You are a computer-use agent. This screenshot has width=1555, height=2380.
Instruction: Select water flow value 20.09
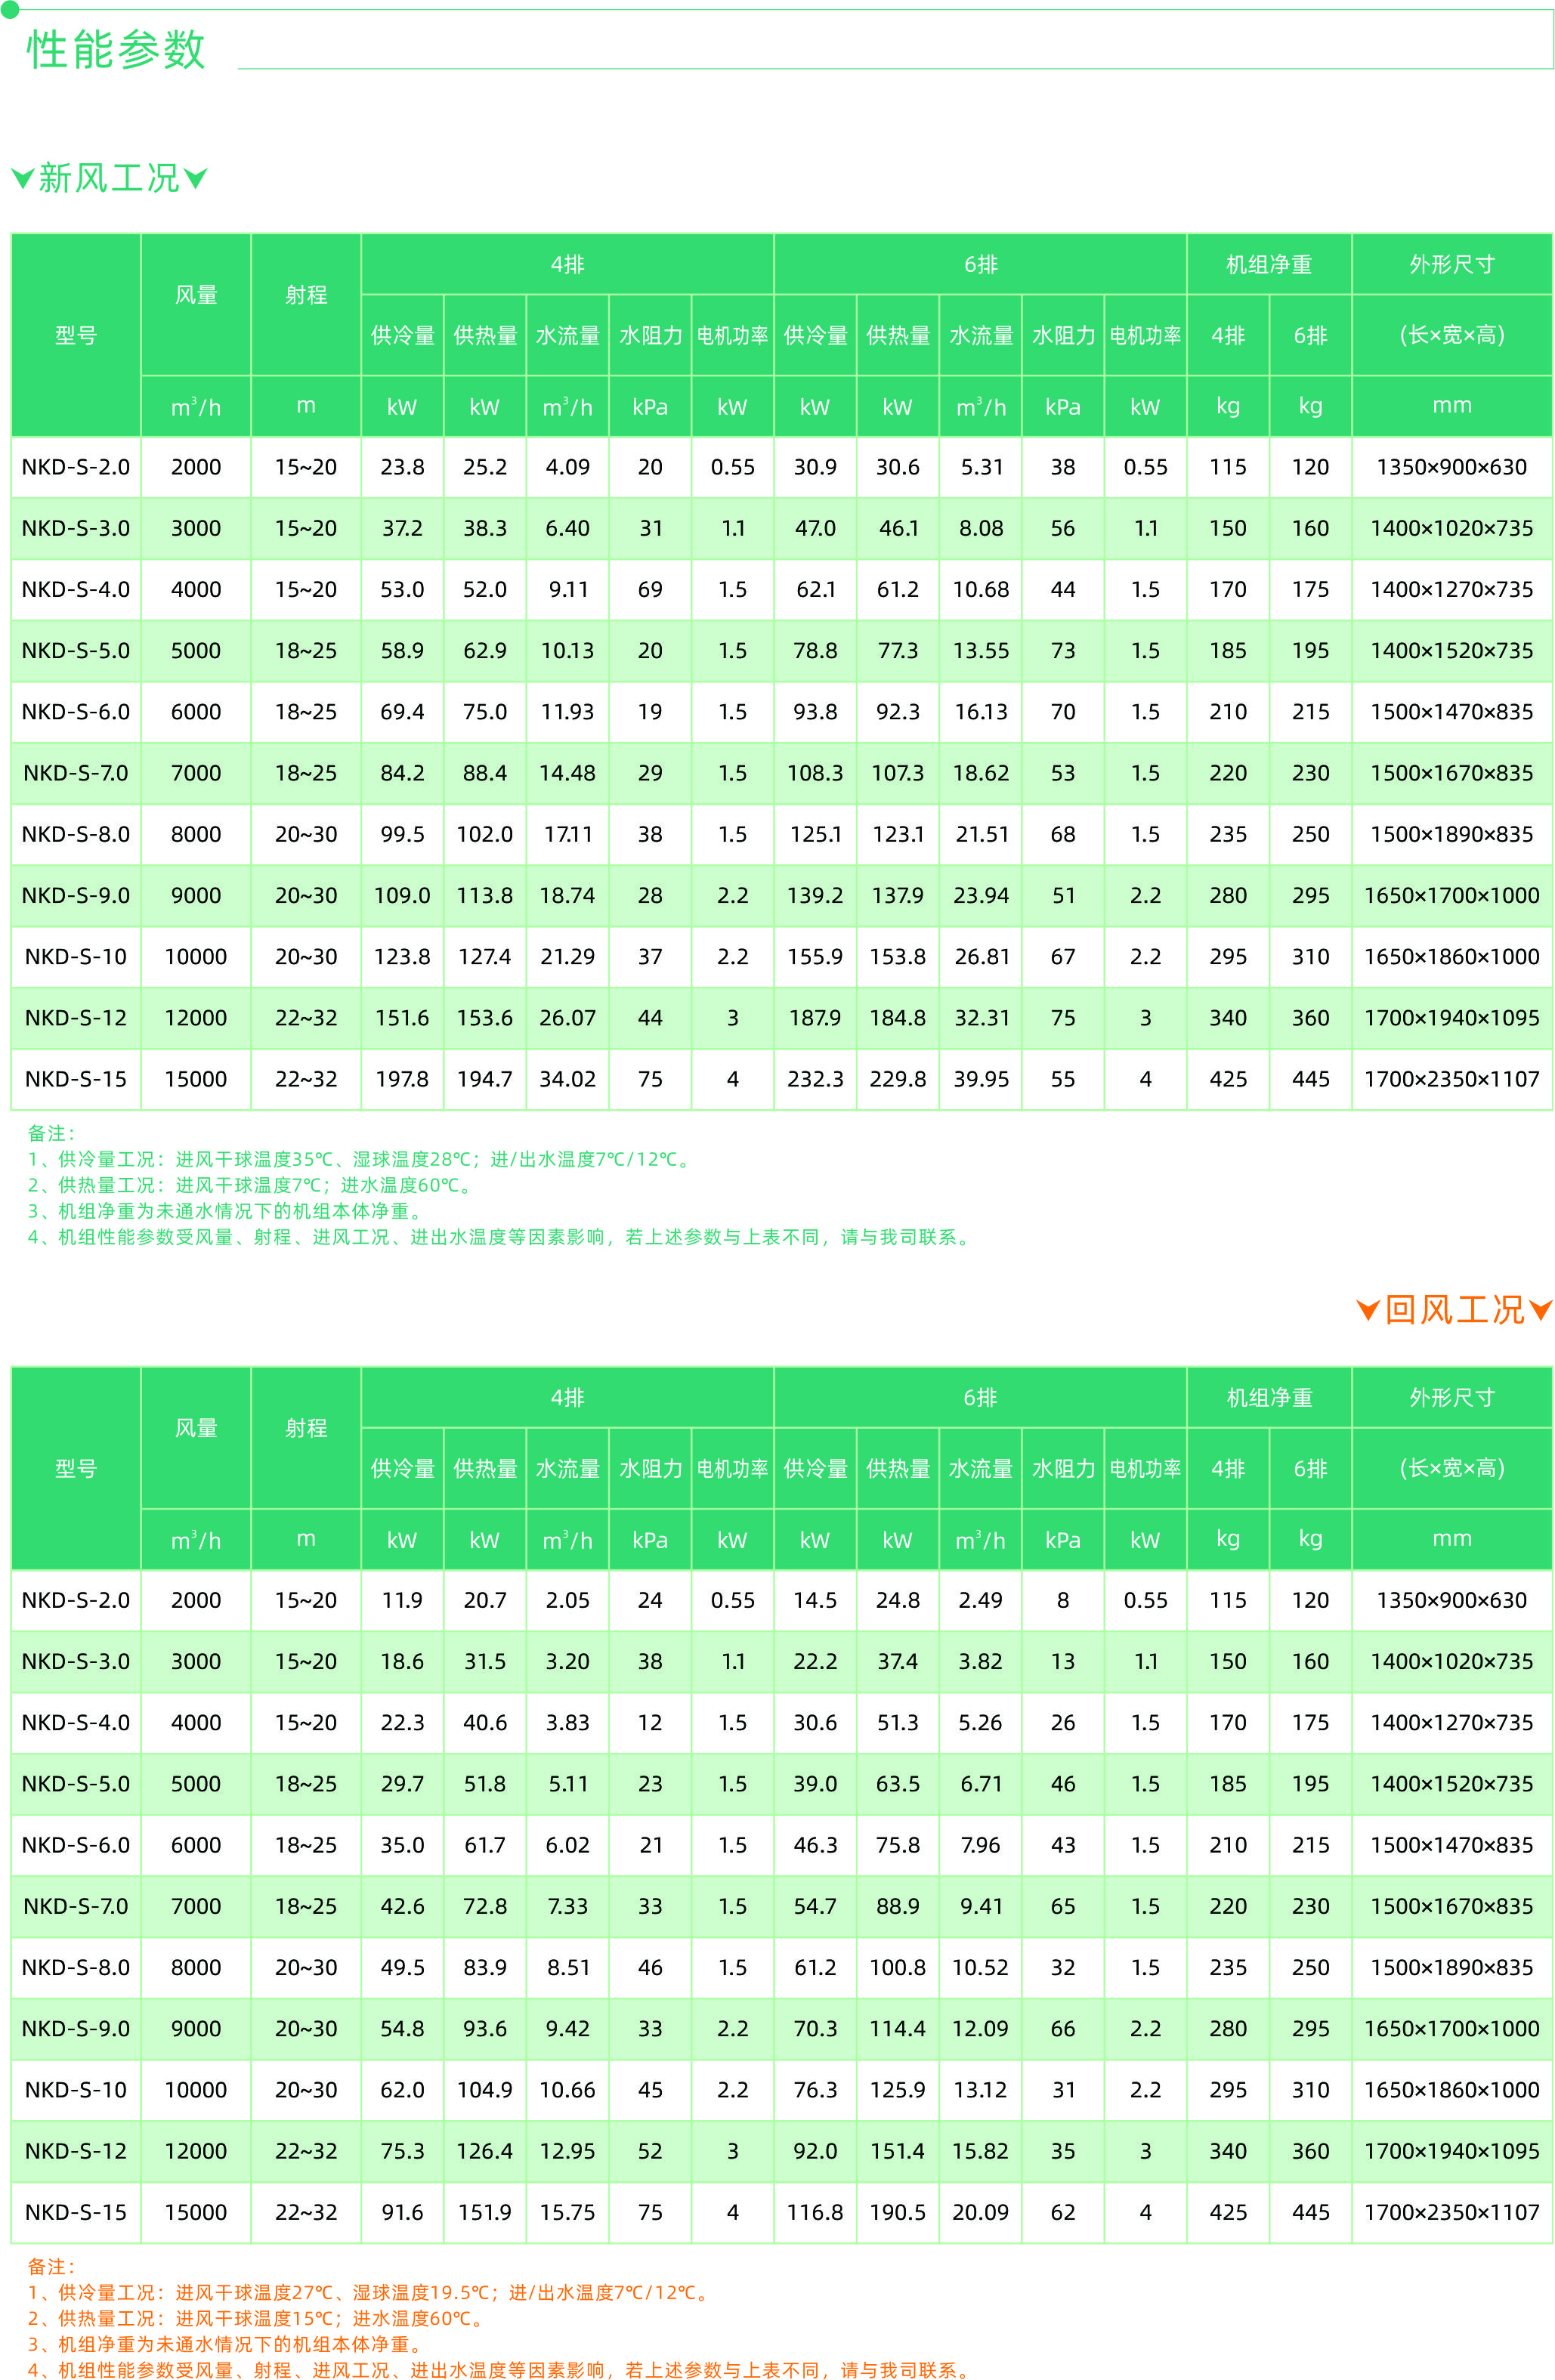point(981,2212)
